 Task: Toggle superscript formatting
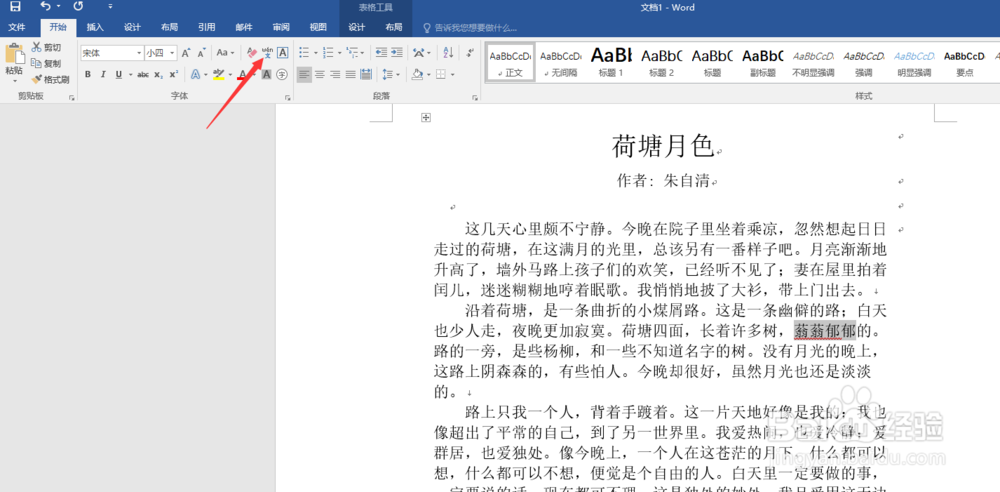pos(173,75)
